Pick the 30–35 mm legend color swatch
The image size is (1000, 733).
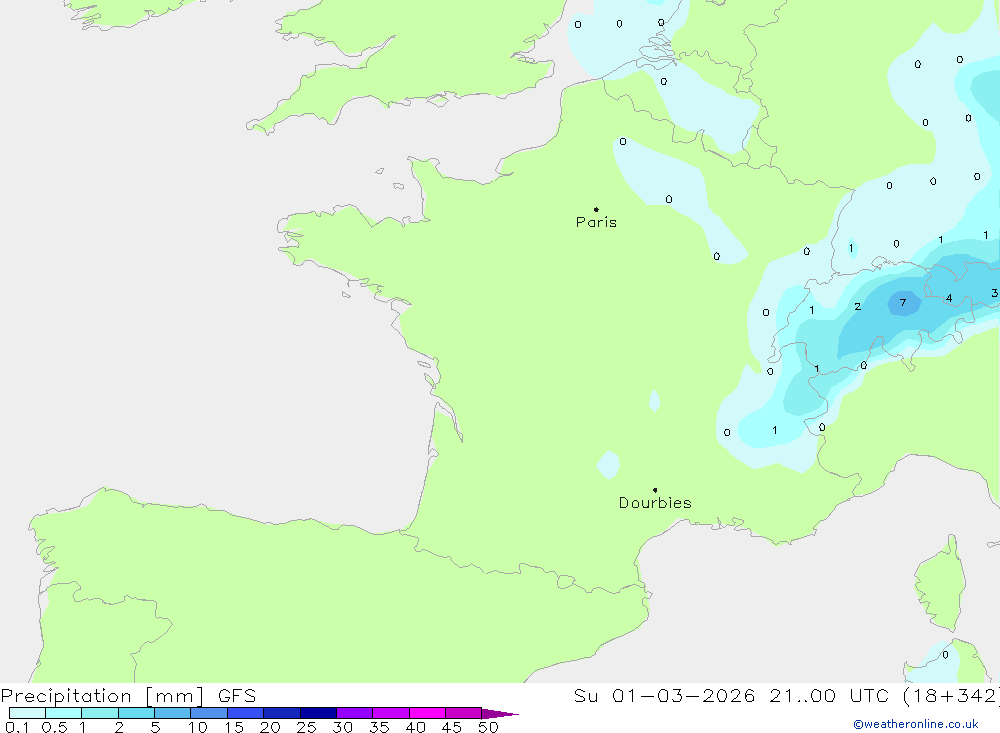tap(355, 713)
